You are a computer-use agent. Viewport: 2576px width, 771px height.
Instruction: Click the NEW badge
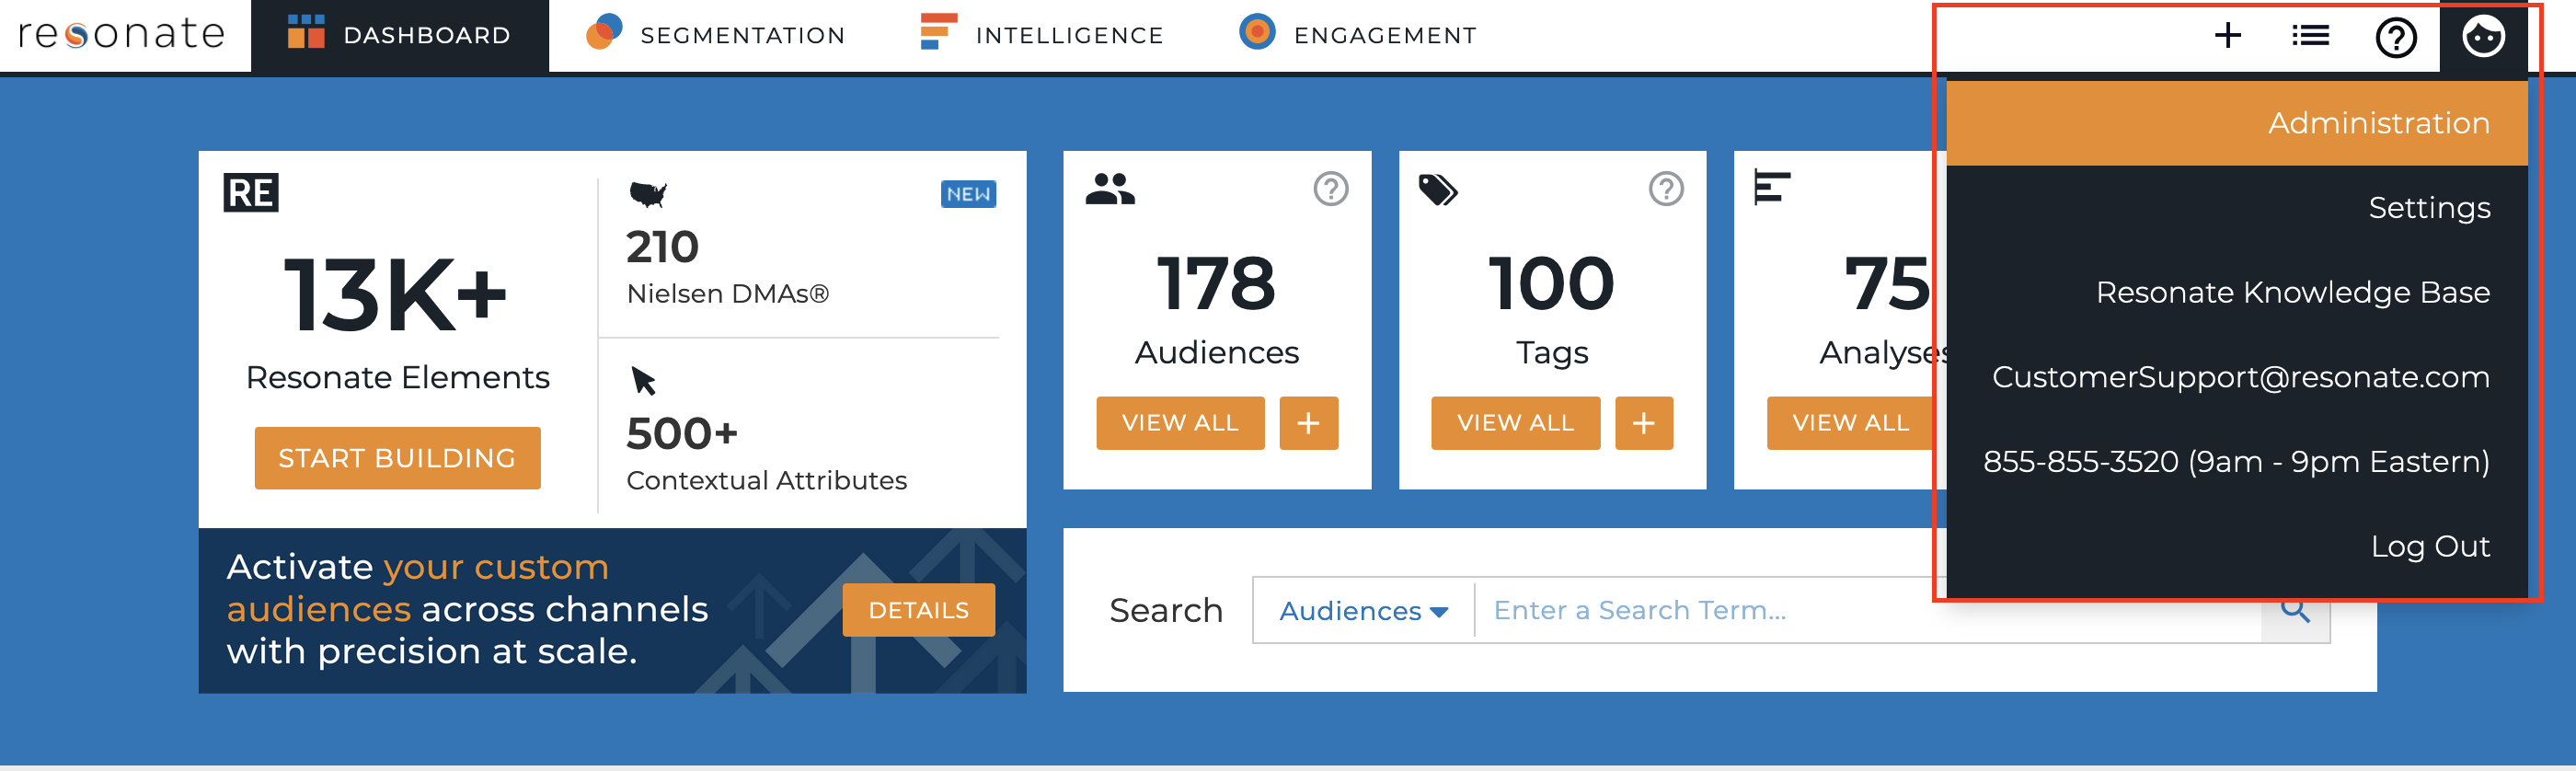point(968,194)
